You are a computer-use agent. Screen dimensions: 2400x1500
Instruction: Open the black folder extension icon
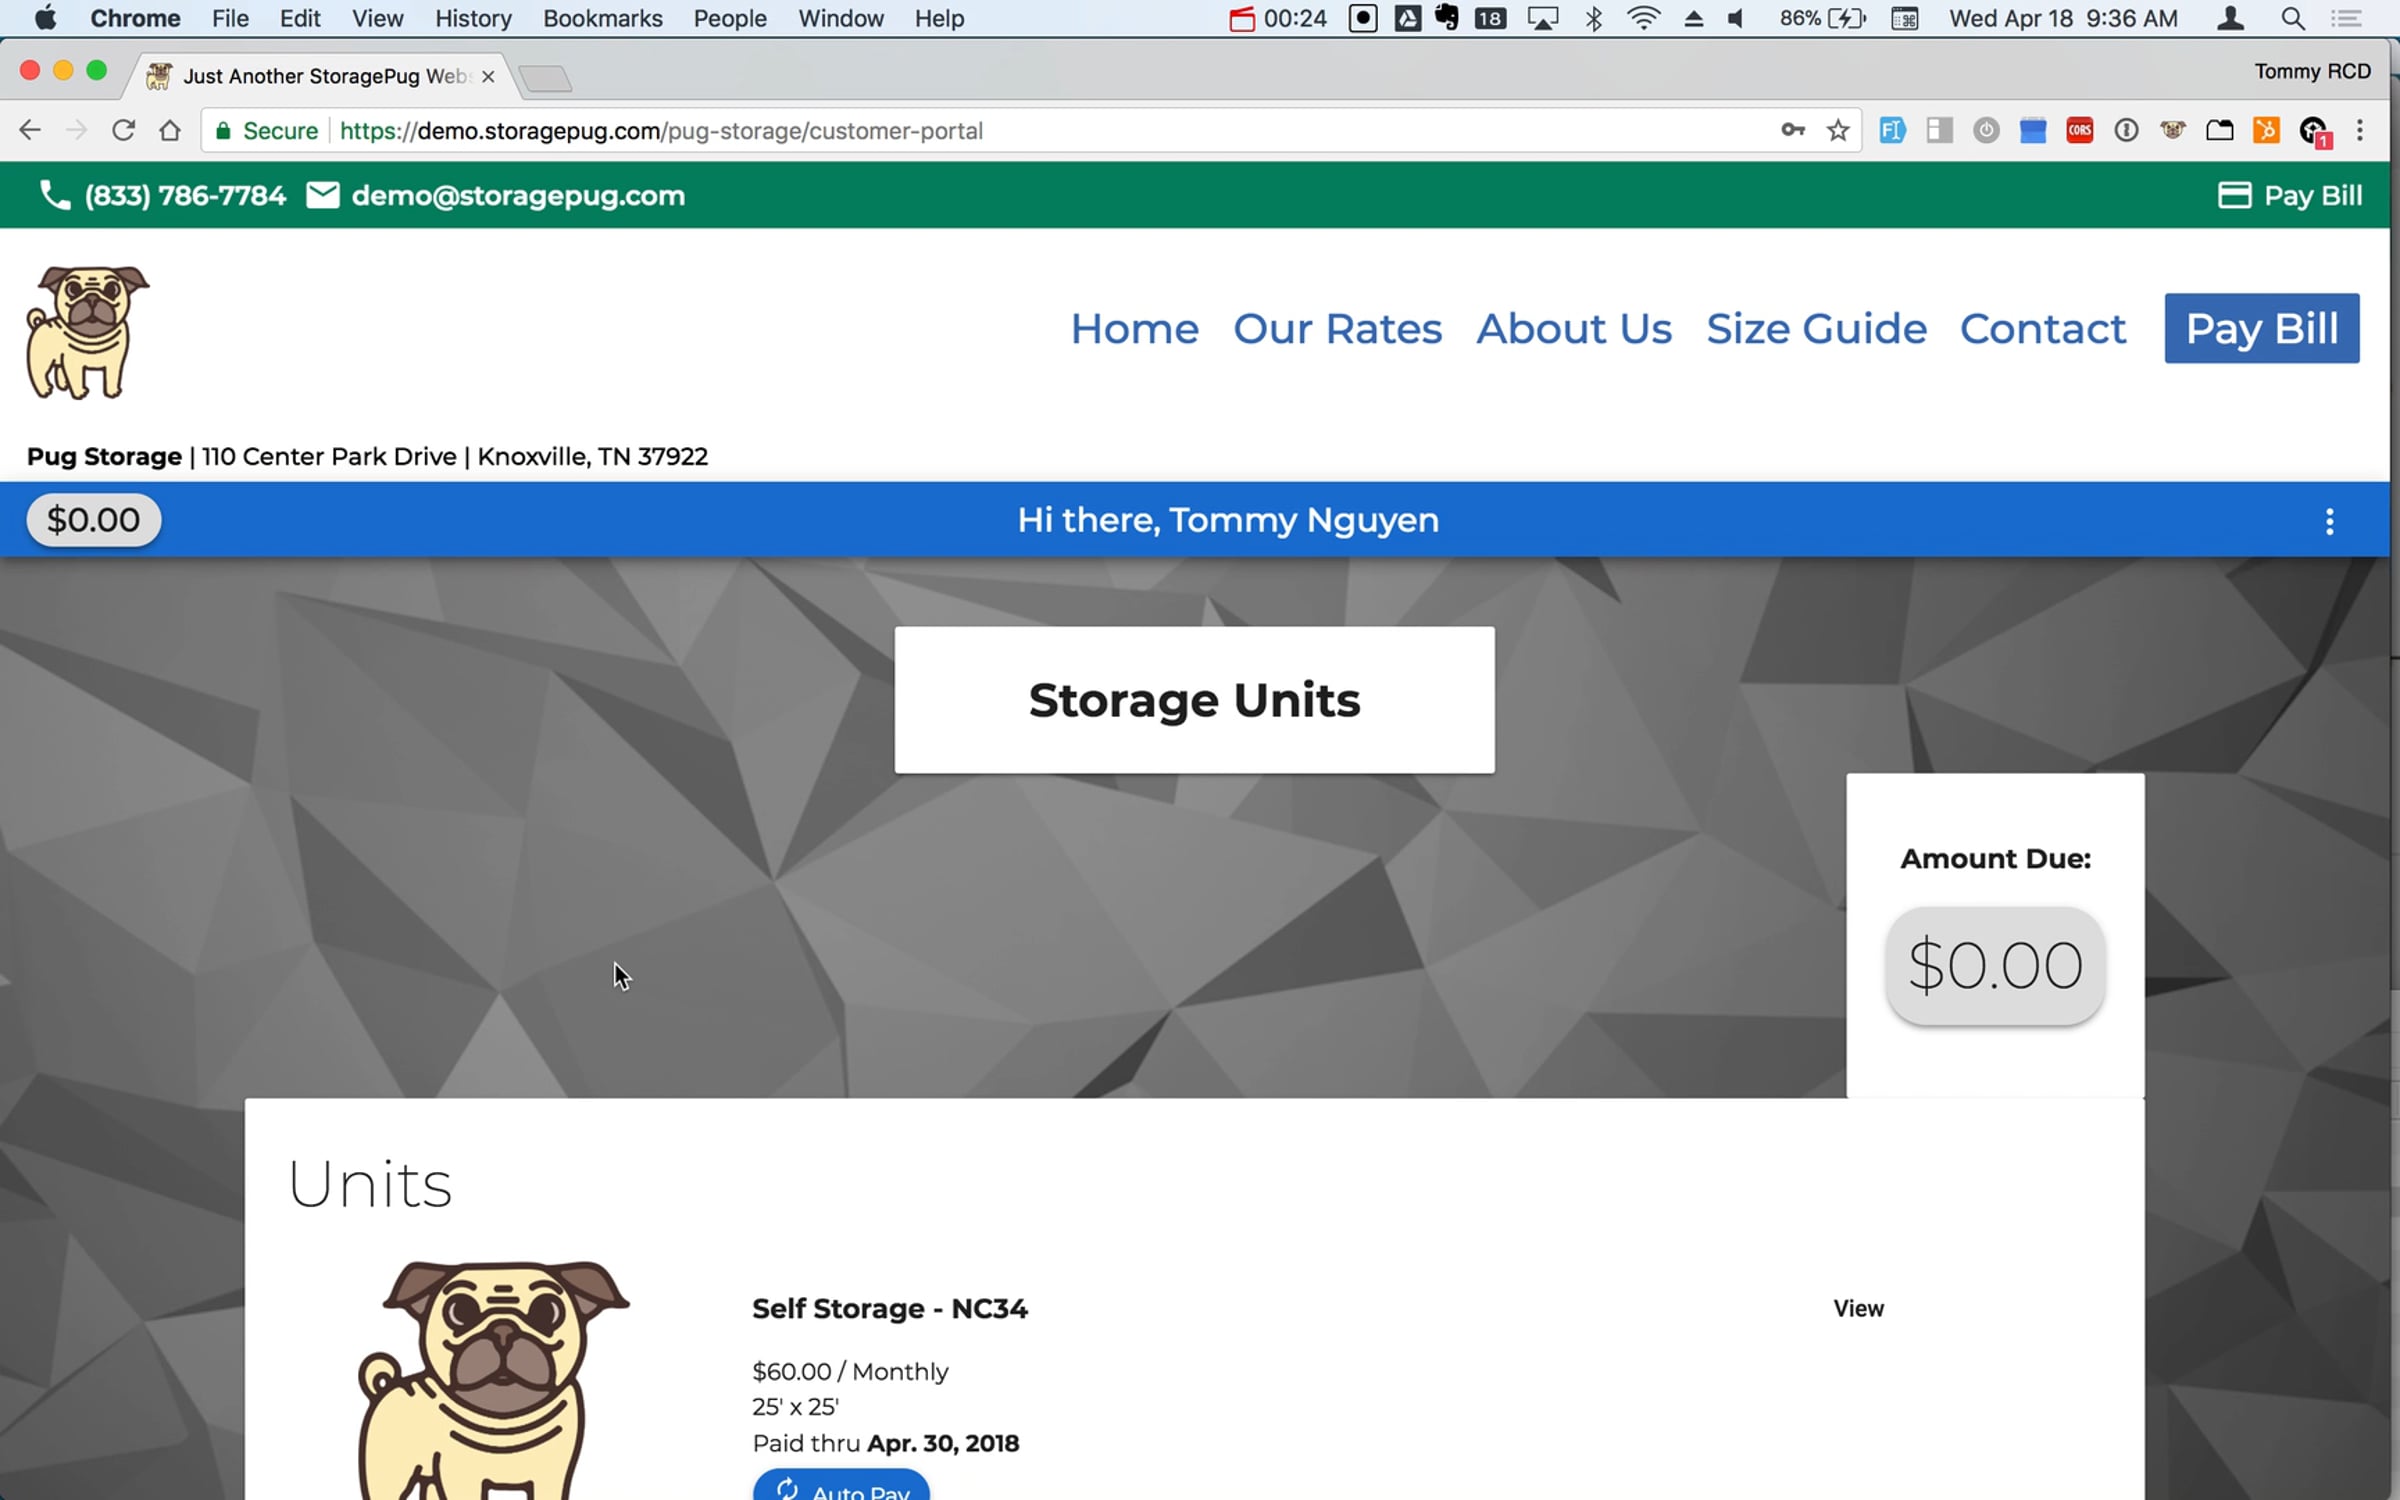(2220, 131)
